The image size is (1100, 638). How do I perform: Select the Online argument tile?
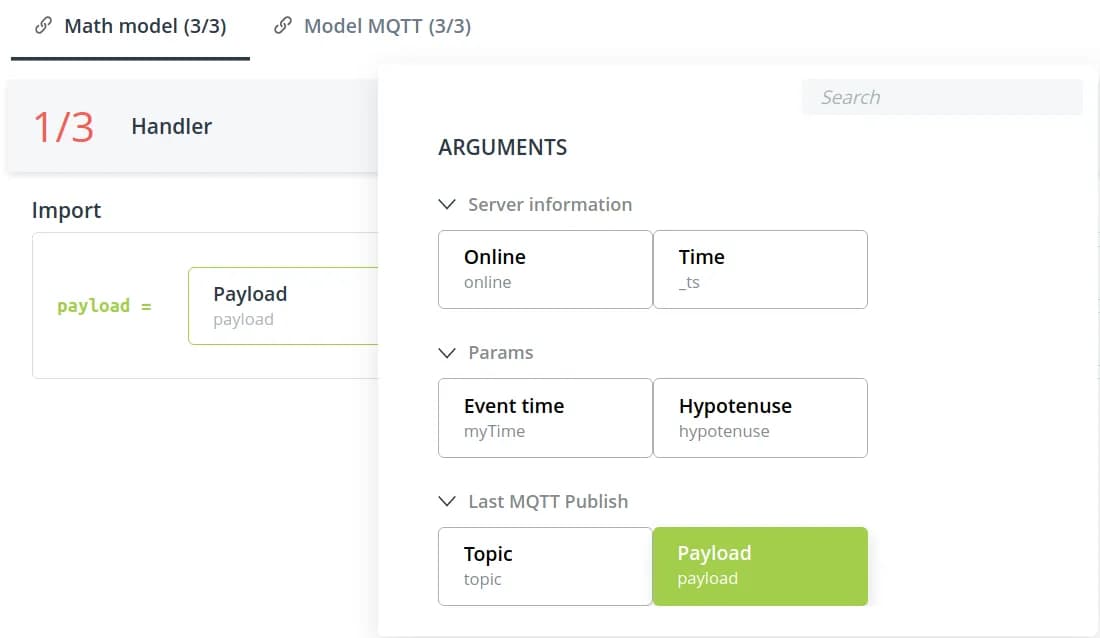pos(545,269)
